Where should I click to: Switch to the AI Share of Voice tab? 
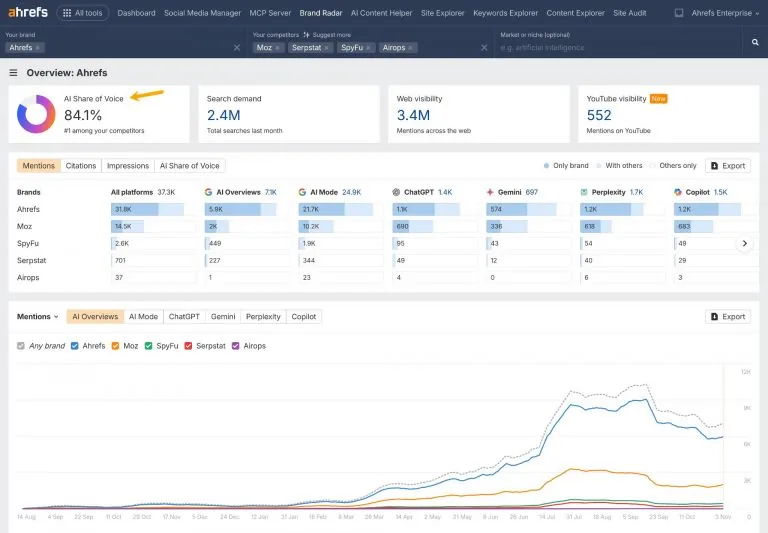pyautogui.click(x=190, y=166)
